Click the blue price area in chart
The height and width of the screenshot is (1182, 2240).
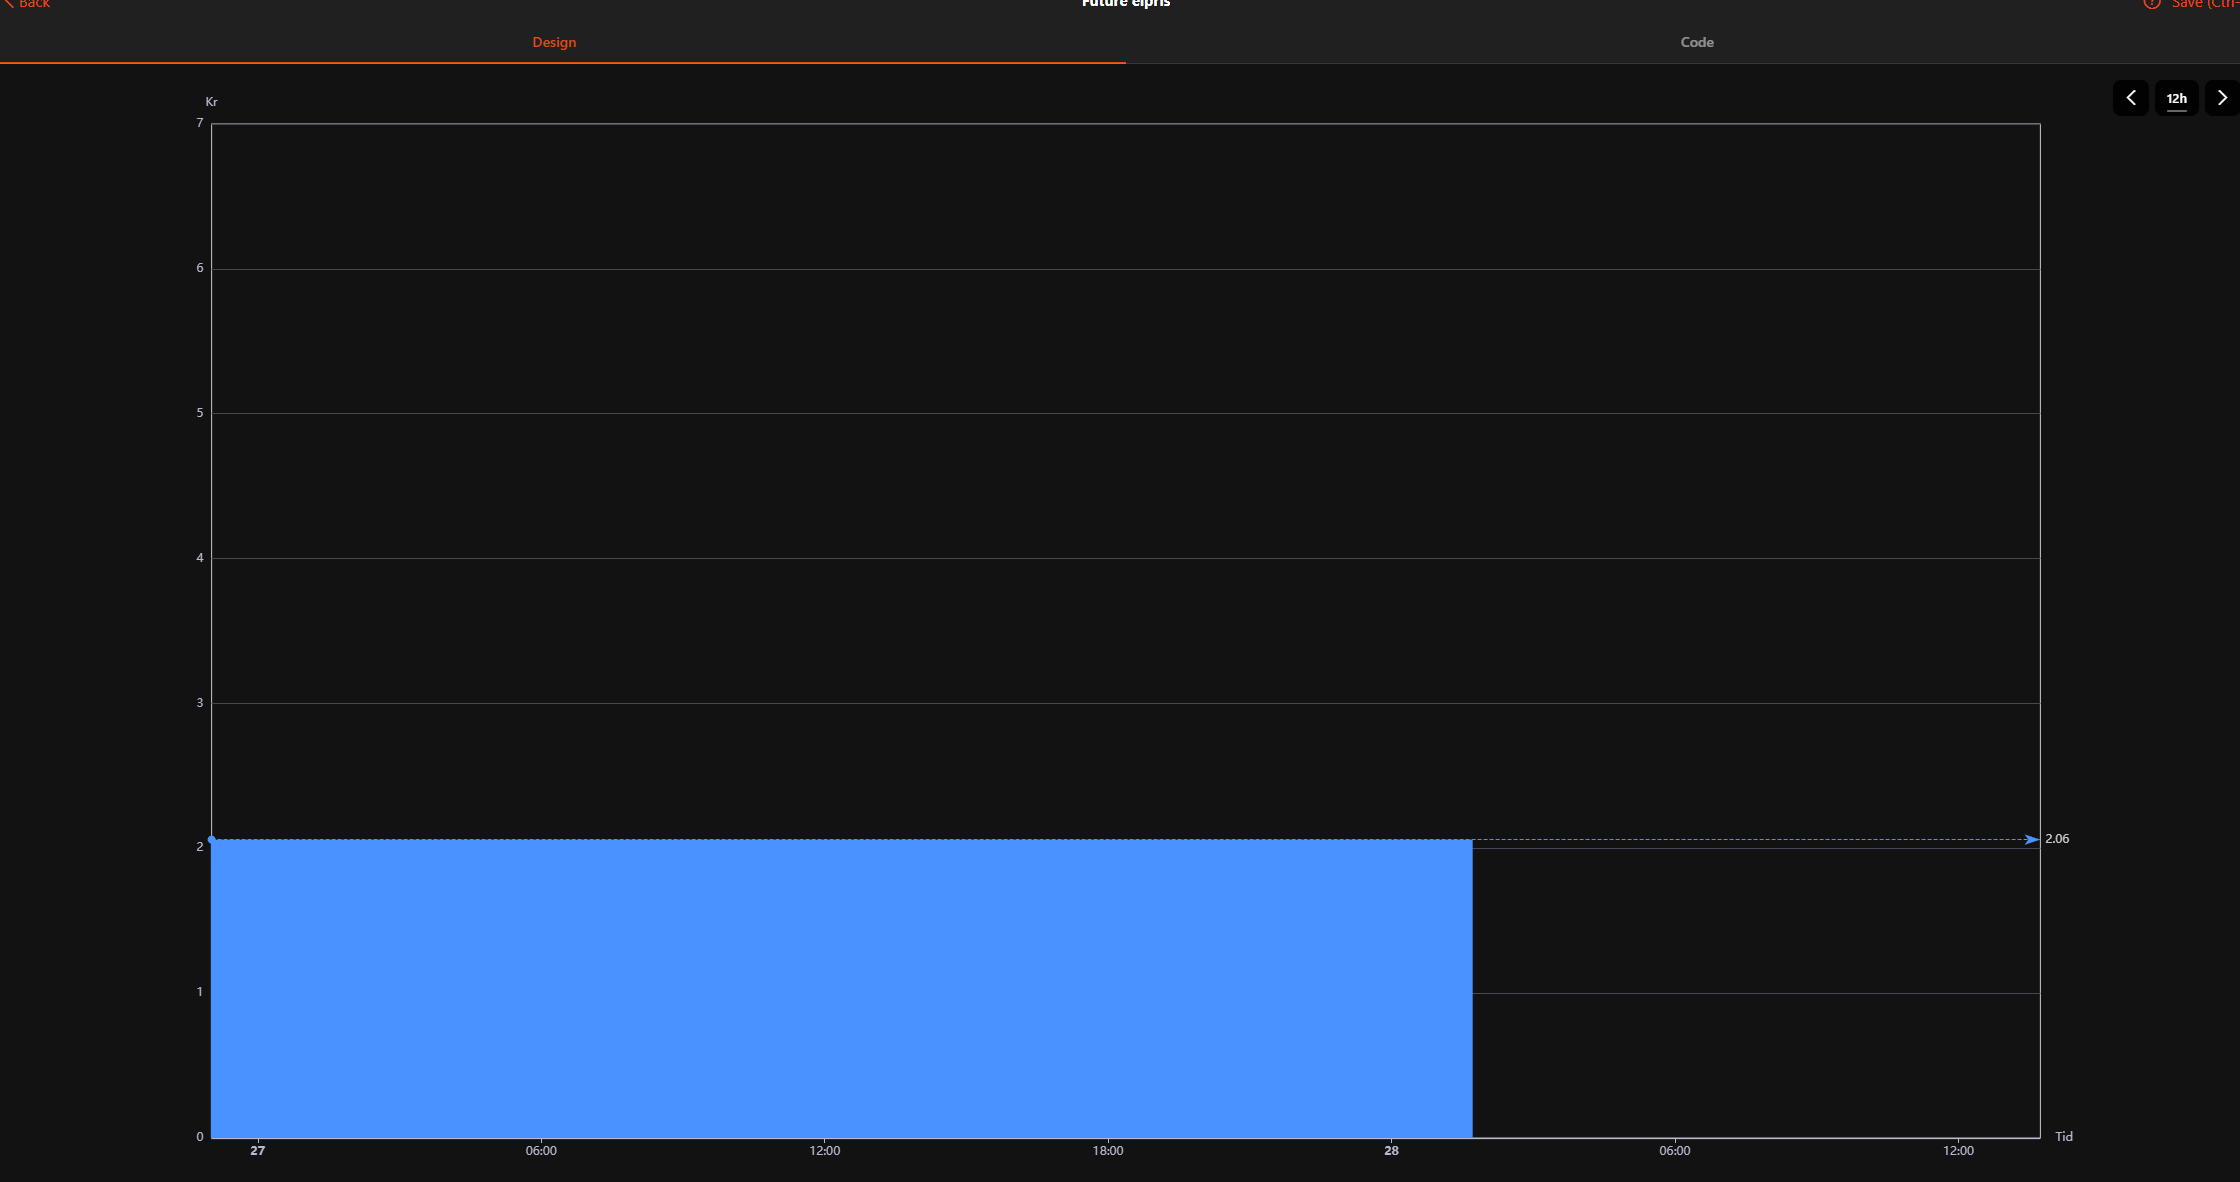840,988
